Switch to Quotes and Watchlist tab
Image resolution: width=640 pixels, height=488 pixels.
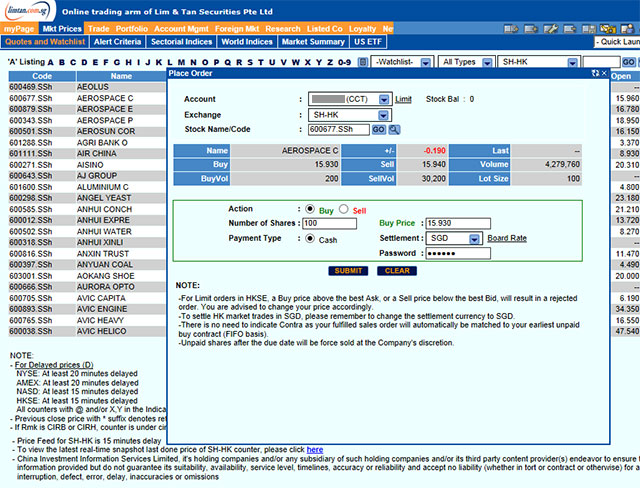tap(45, 42)
